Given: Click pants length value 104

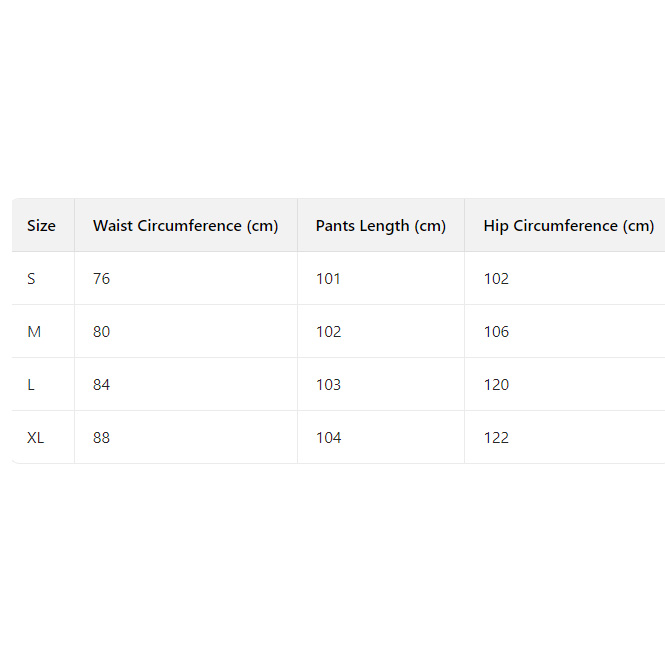Looking at the screenshot, I should (x=328, y=438).
